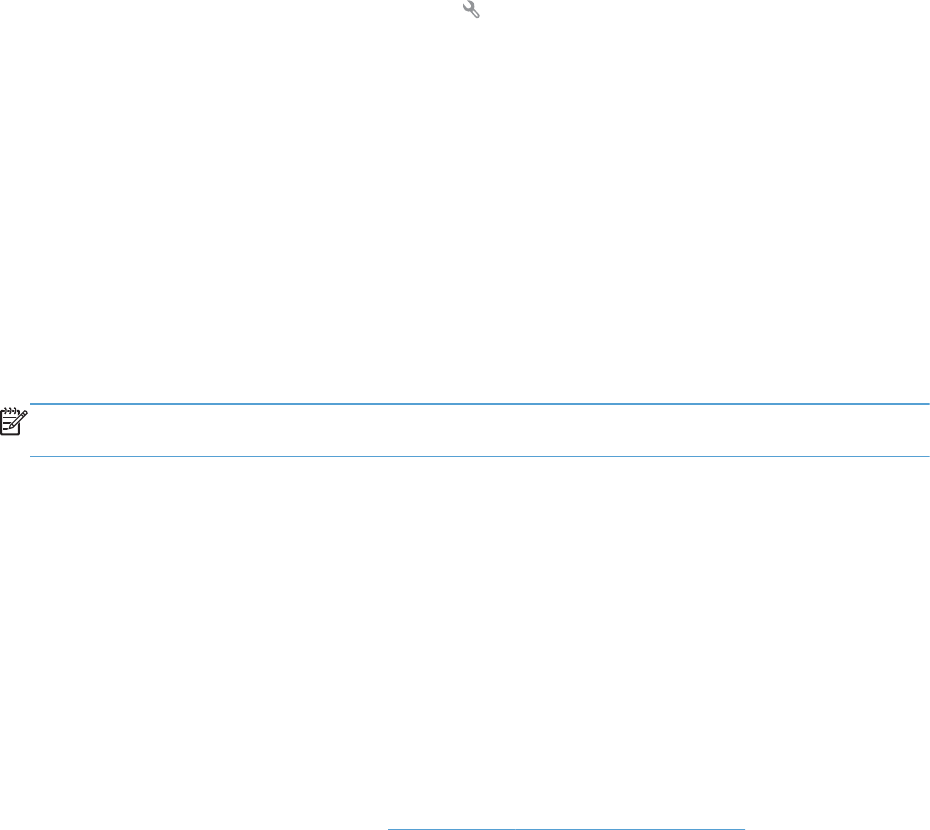Screen dimensions: 930x830
Task: Pick the spiral notebook note marker
Action: pos(14,421)
